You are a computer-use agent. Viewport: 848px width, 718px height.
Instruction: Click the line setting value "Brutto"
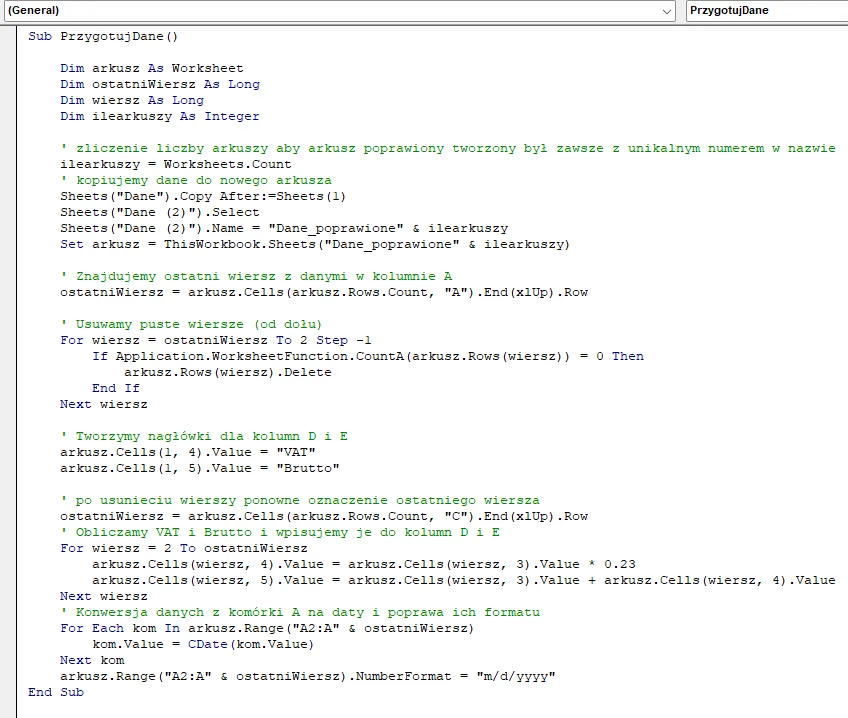pyautogui.click(x=199, y=468)
